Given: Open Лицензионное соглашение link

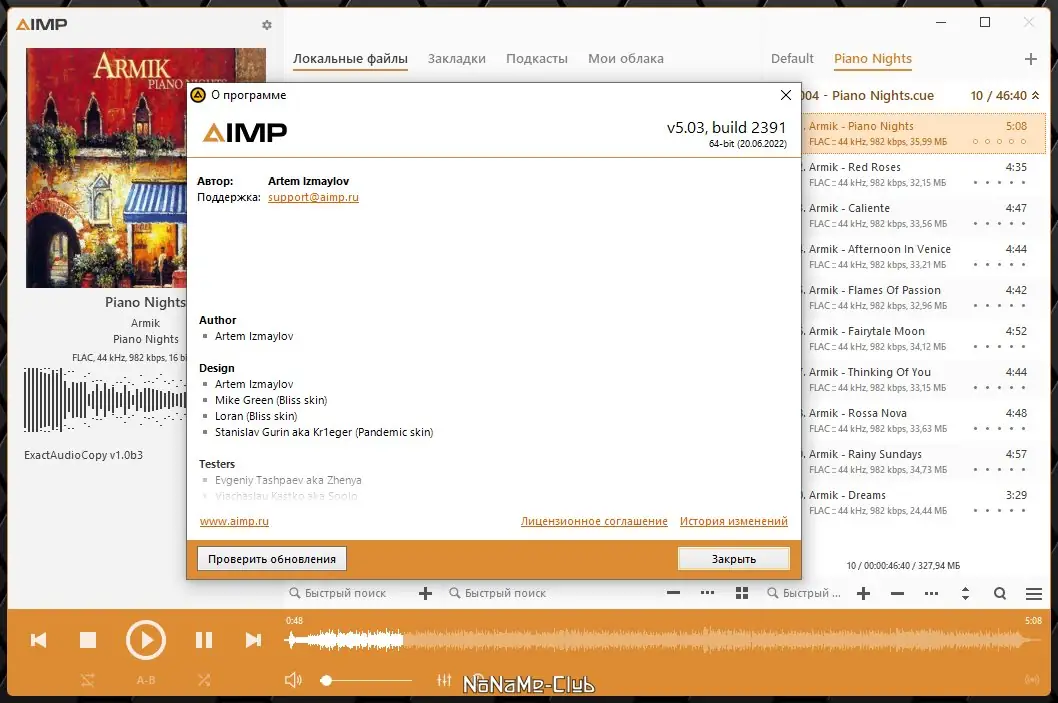Looking at the screenshot, I should [594, 522].
